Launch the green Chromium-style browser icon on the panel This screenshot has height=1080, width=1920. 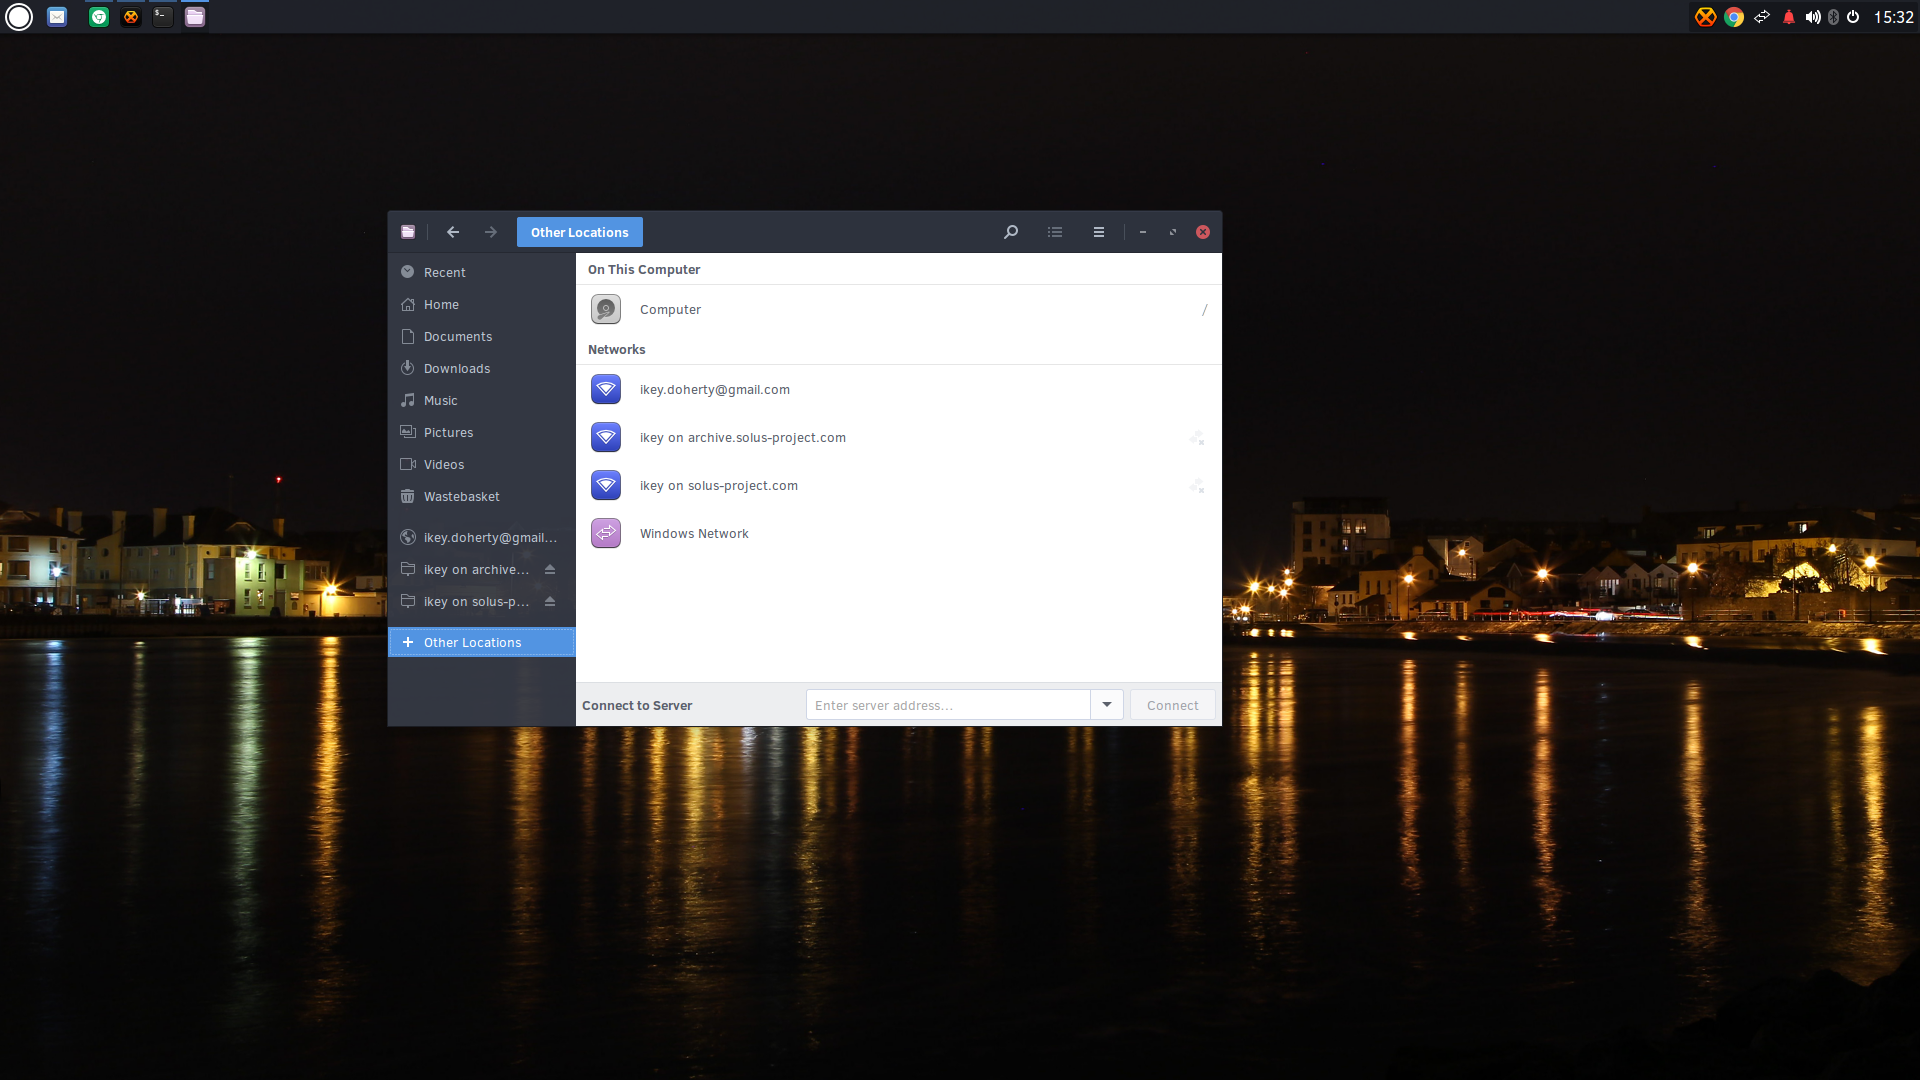pos(99,17)
